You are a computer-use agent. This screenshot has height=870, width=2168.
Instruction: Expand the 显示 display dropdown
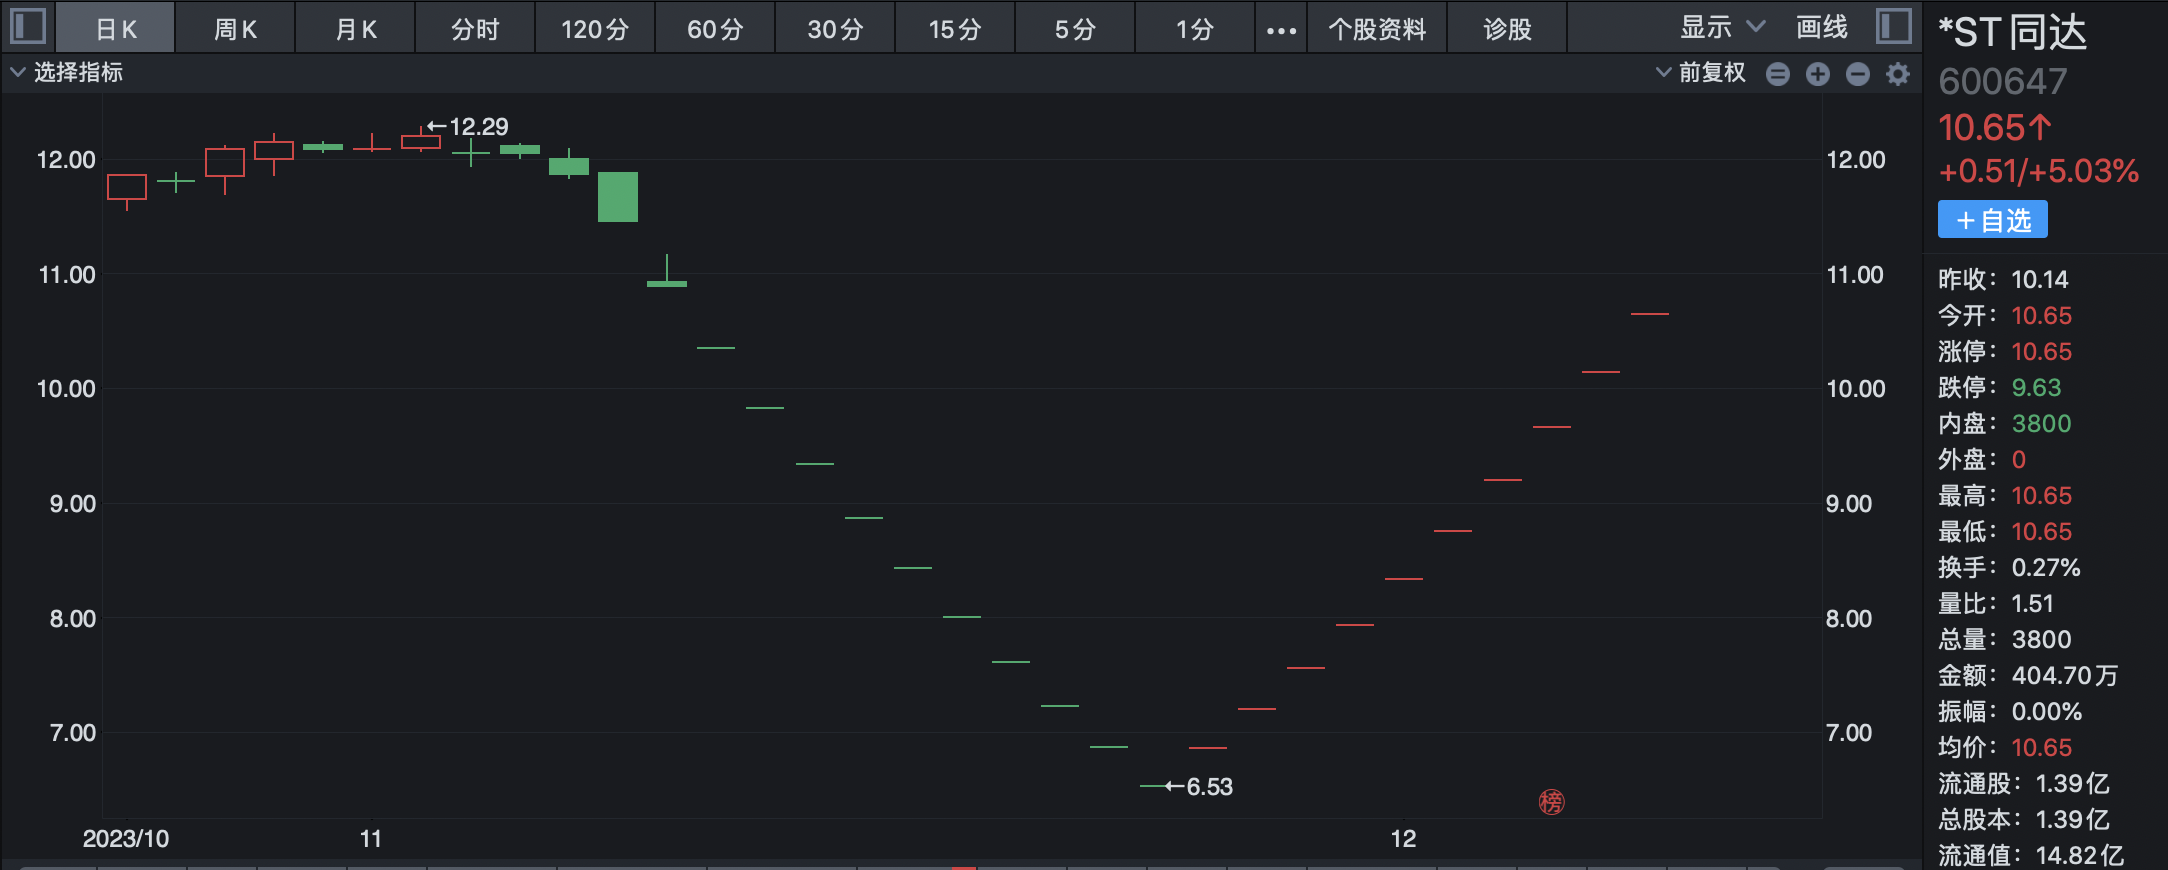pyautogui.click(x=1722, y=28)
